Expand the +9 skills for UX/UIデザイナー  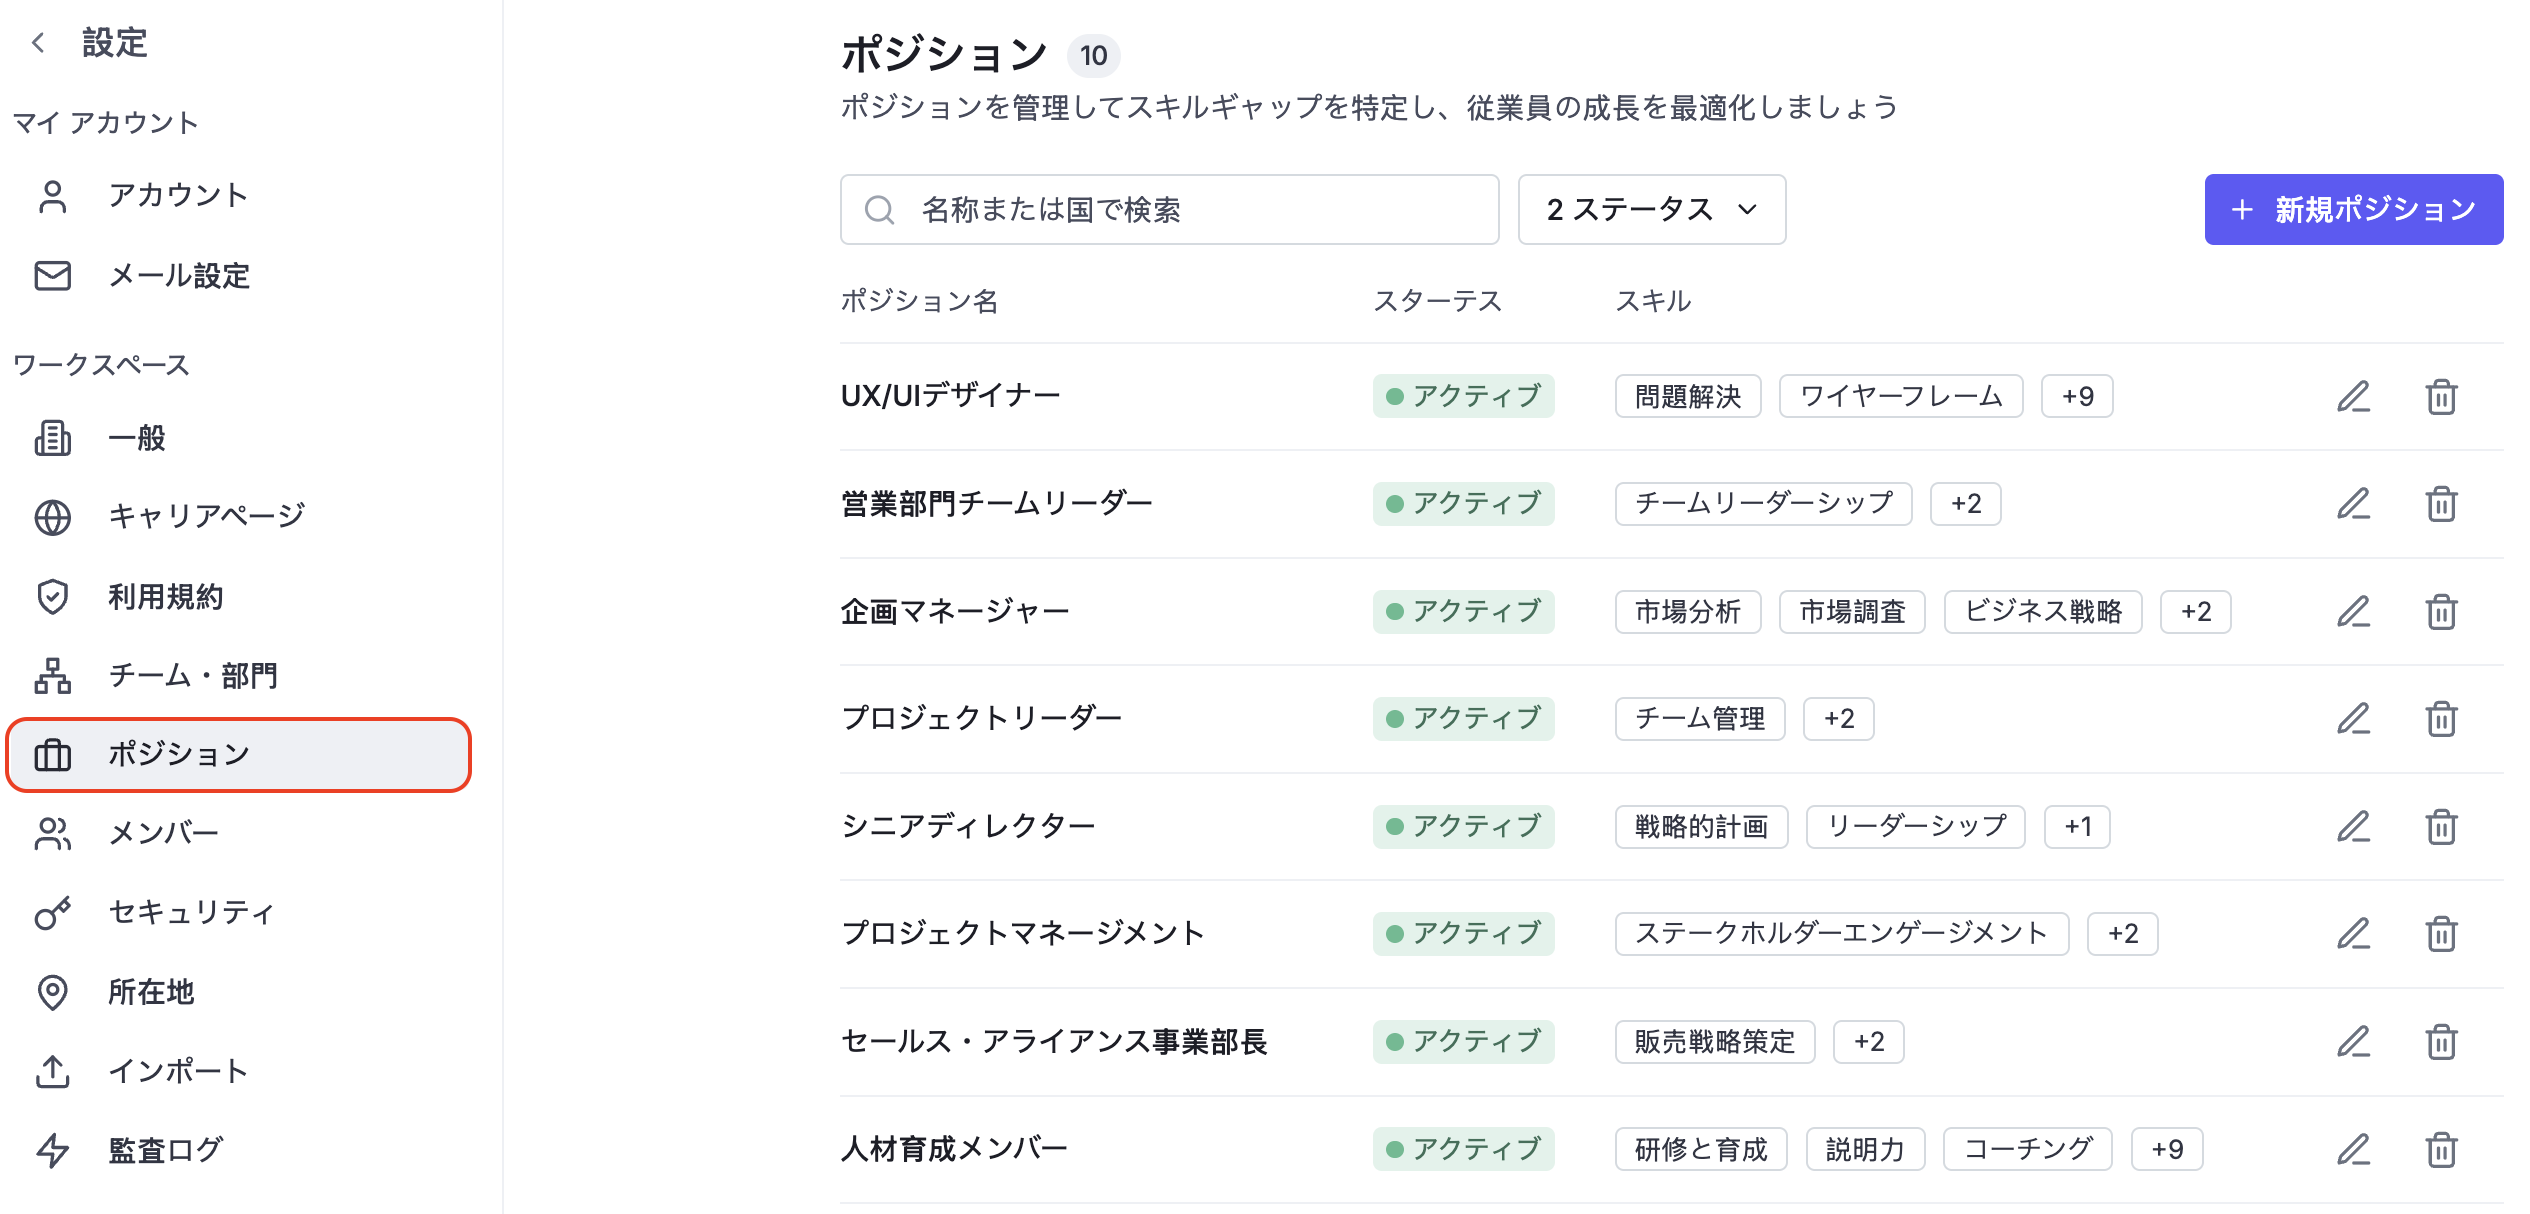[x=2077, y=397]
